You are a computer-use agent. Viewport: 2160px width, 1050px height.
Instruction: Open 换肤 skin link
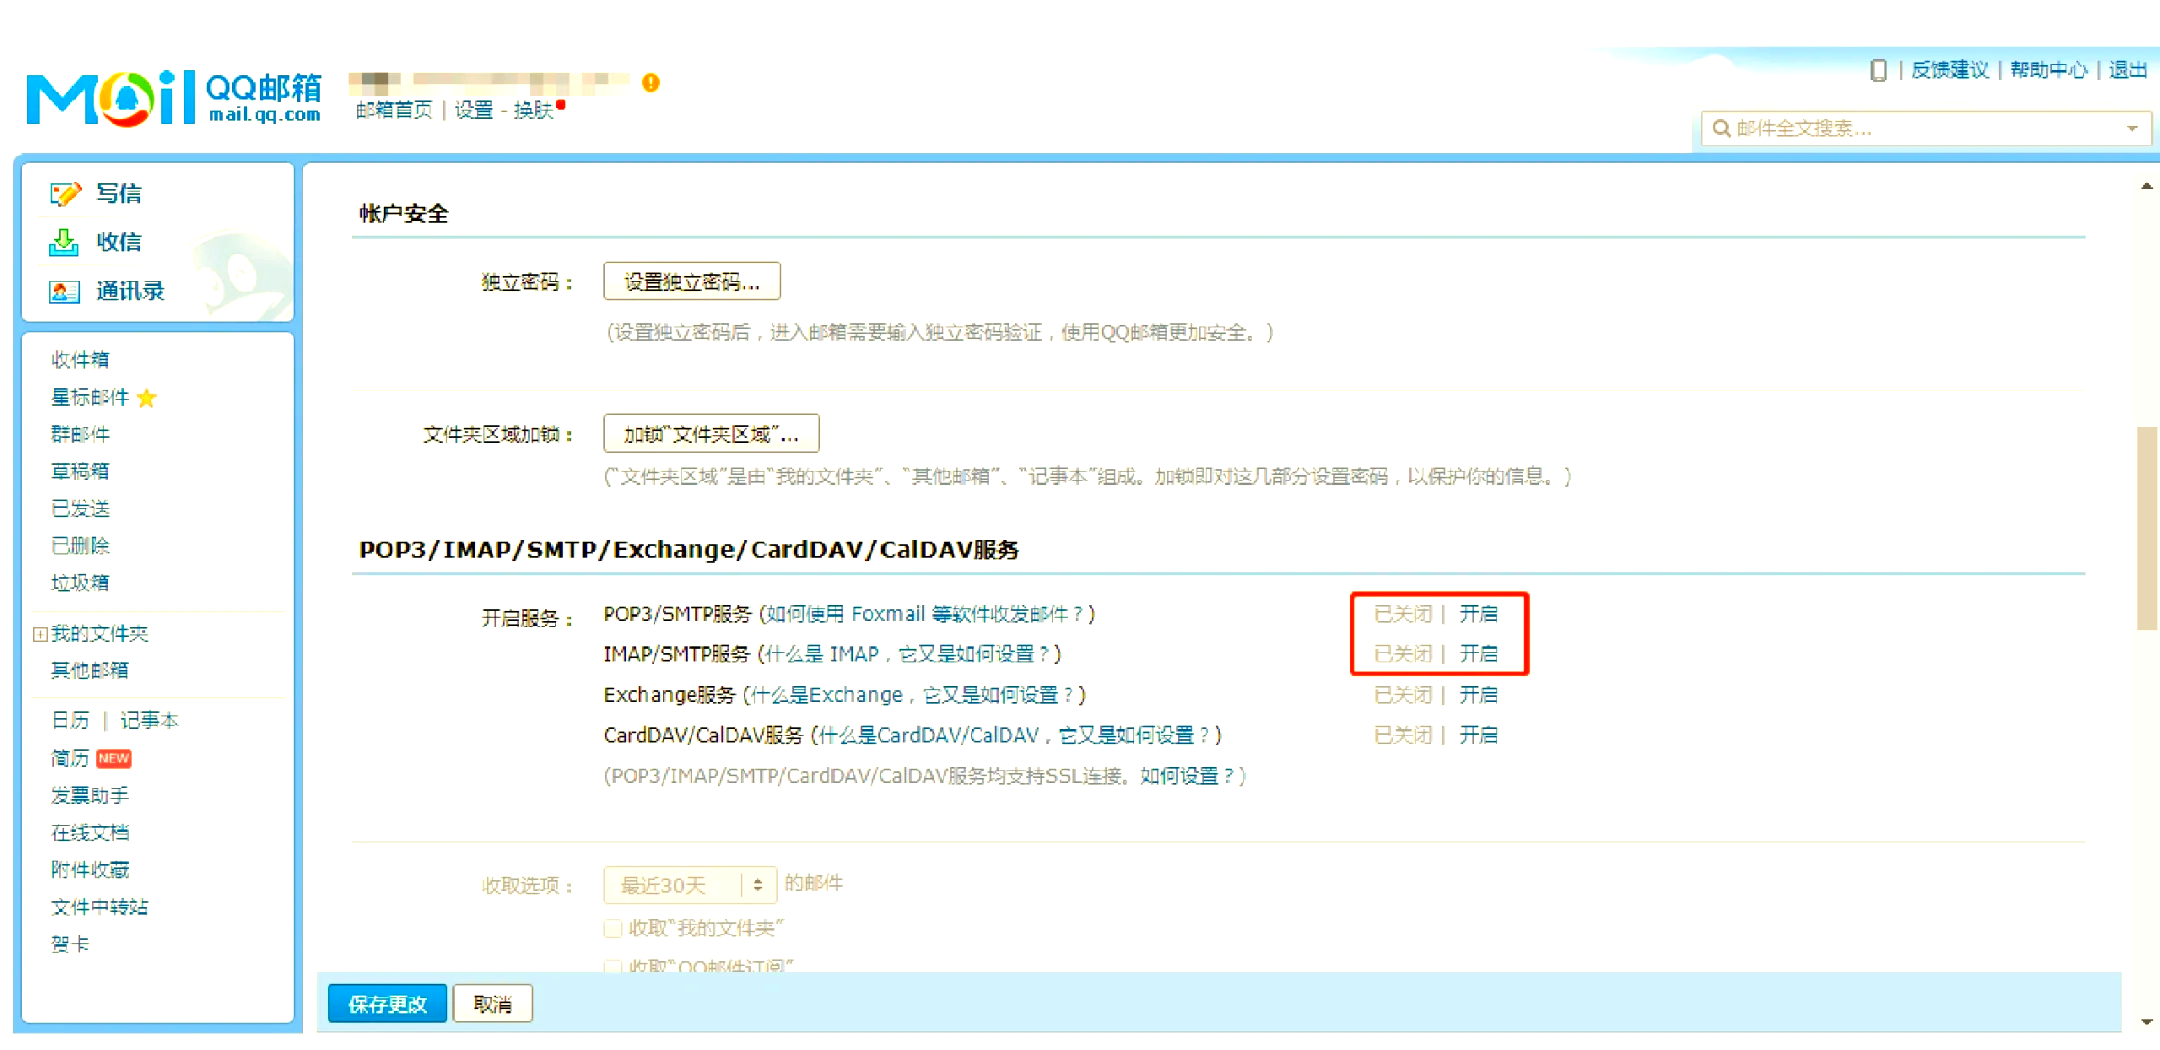[x=534, y=110]
